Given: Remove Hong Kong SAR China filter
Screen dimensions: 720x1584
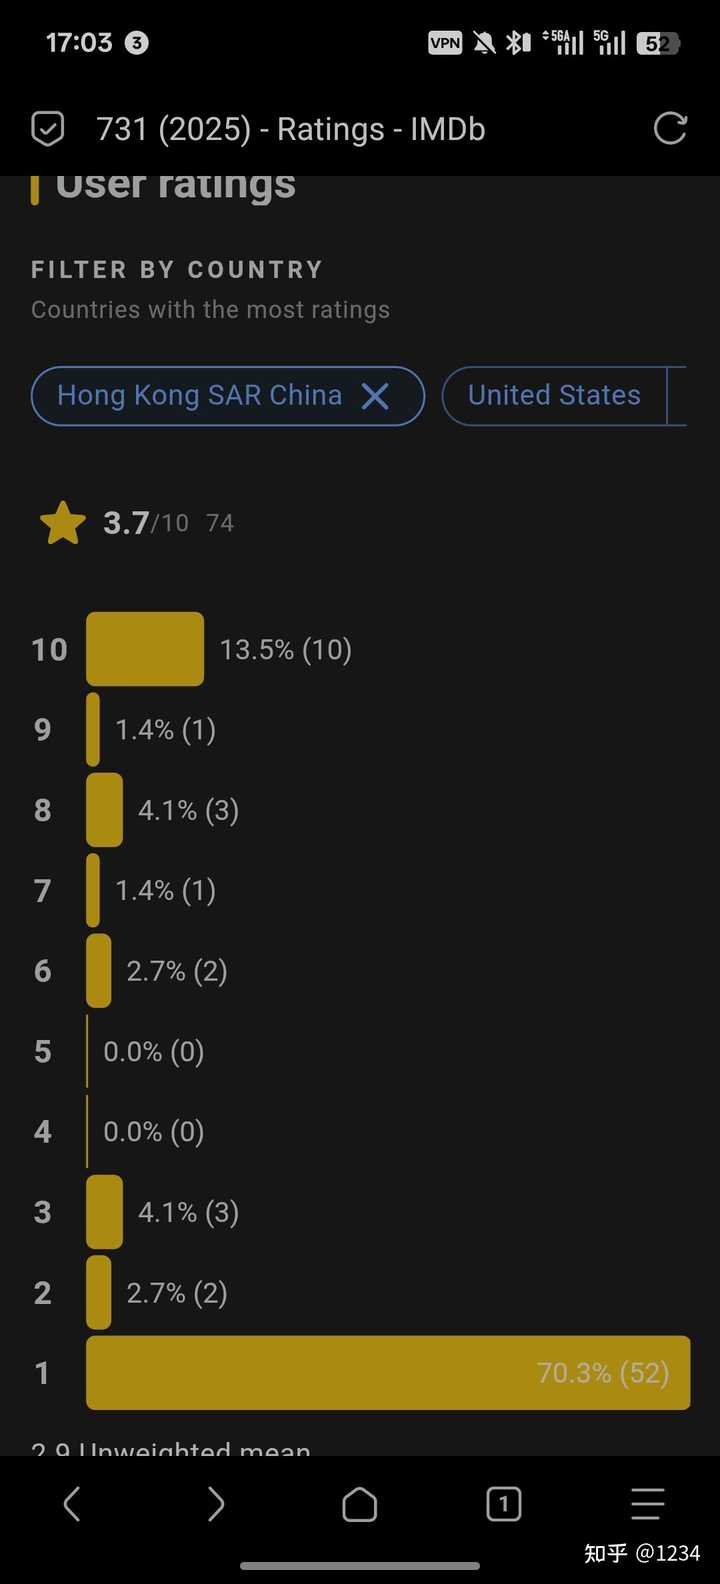Looking at the screenshot, I should pos(375,396).
